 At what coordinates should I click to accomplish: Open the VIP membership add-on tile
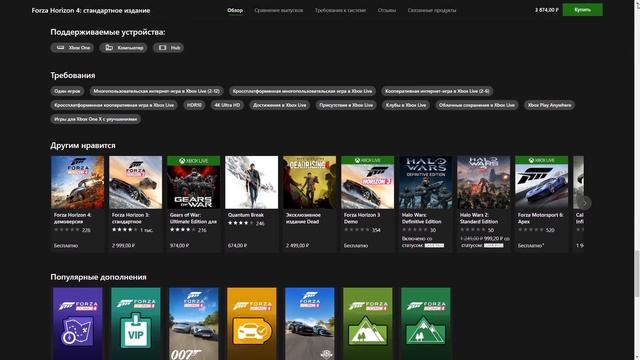(x=136, y=324)
